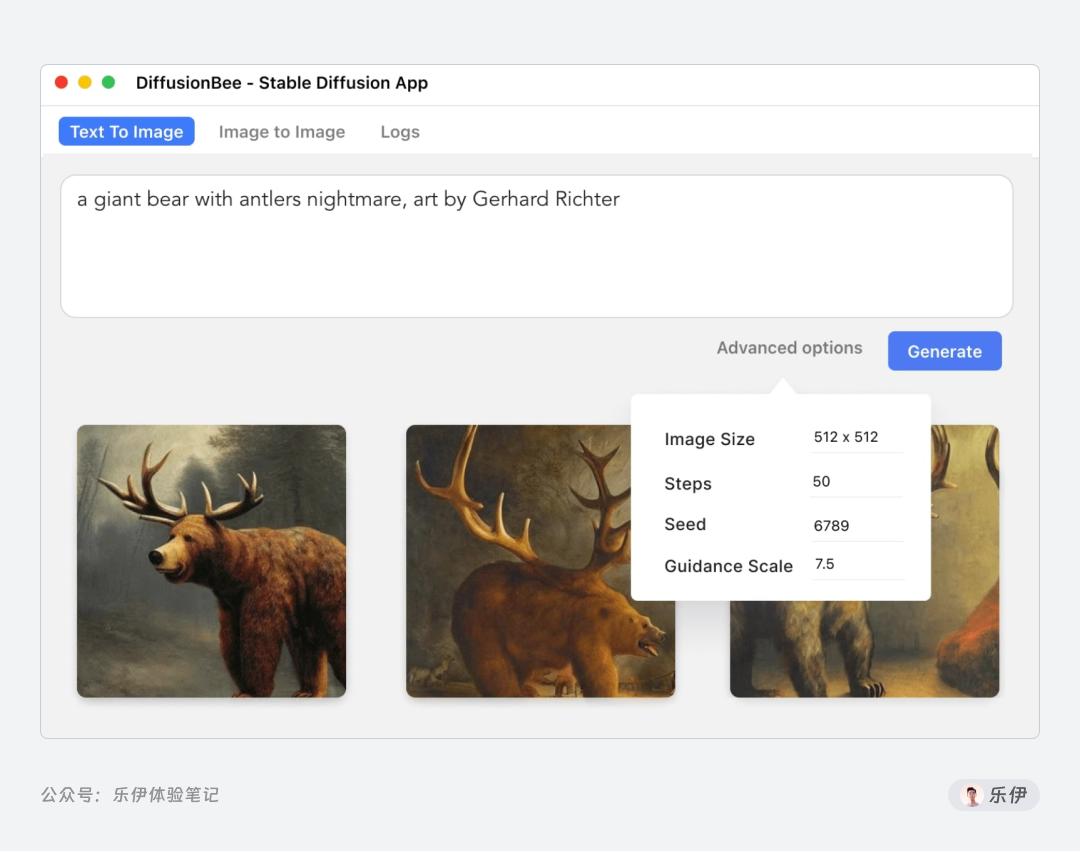Open the leftmost bear painting thumbnail
The width and height of the screenshot is (1080, 852).
(211, 561)
